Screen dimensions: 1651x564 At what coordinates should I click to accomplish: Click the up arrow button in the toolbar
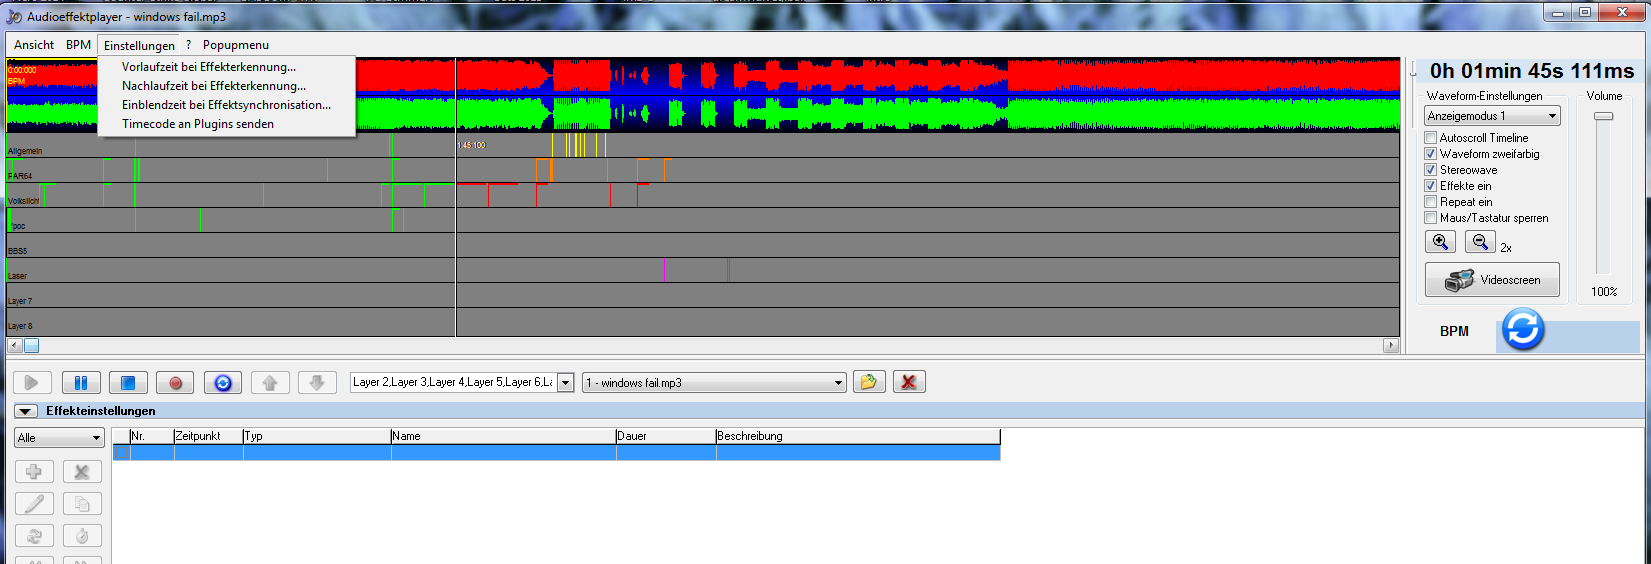270,382
